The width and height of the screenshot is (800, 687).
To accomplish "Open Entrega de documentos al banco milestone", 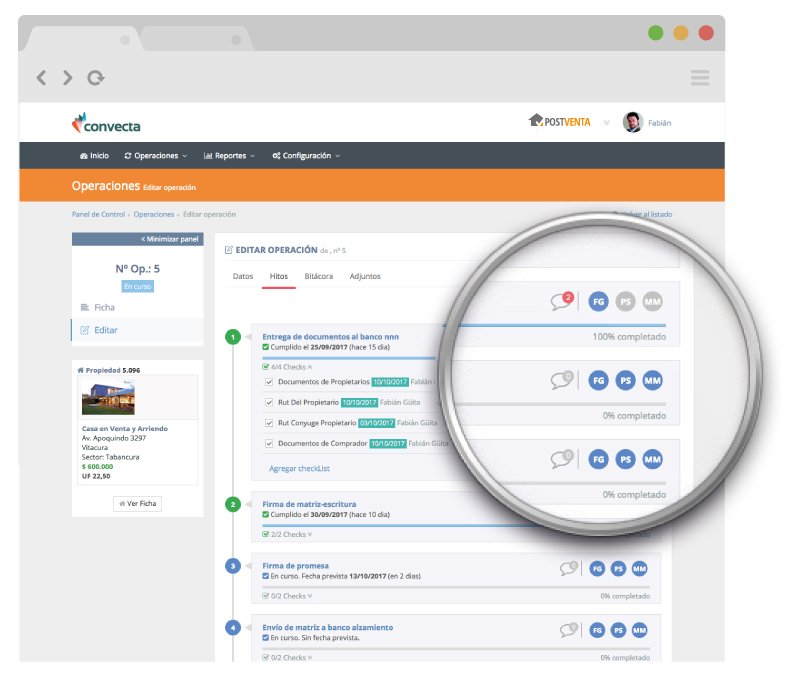I will (x=331, y=337).
